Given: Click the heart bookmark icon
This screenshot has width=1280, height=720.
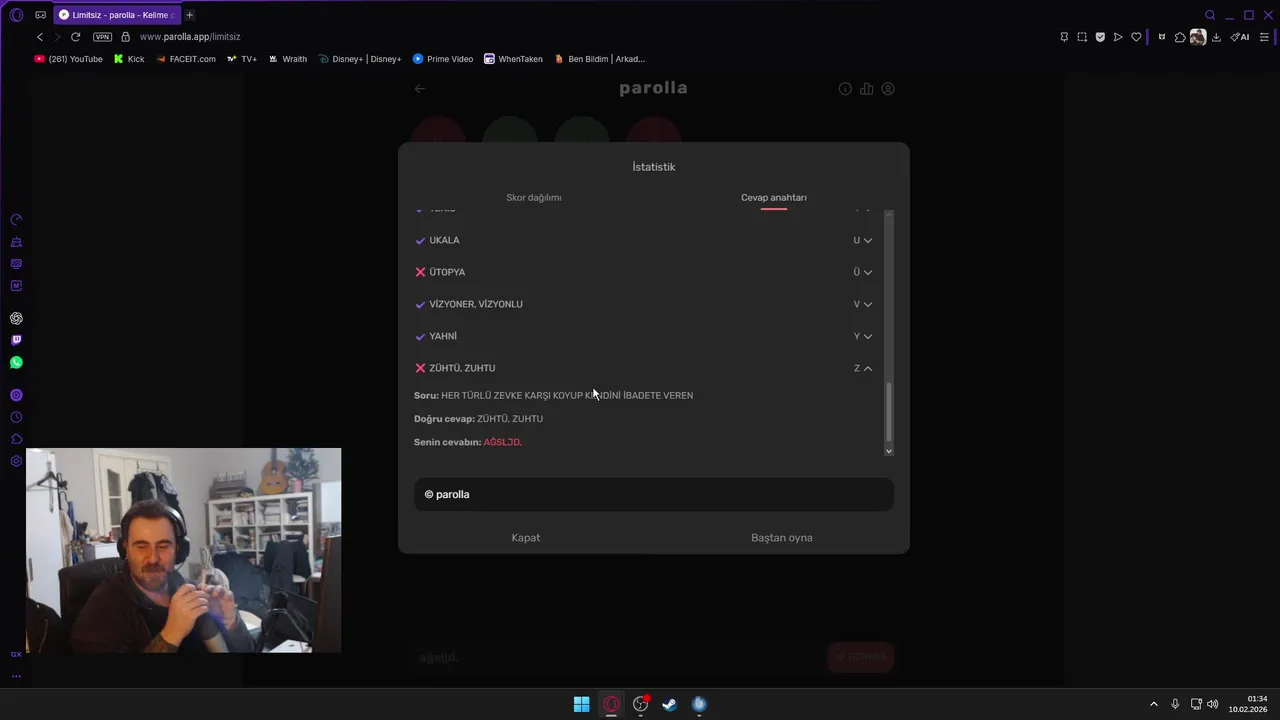Looking at the screenshot, I should (x=1136, y=37).
